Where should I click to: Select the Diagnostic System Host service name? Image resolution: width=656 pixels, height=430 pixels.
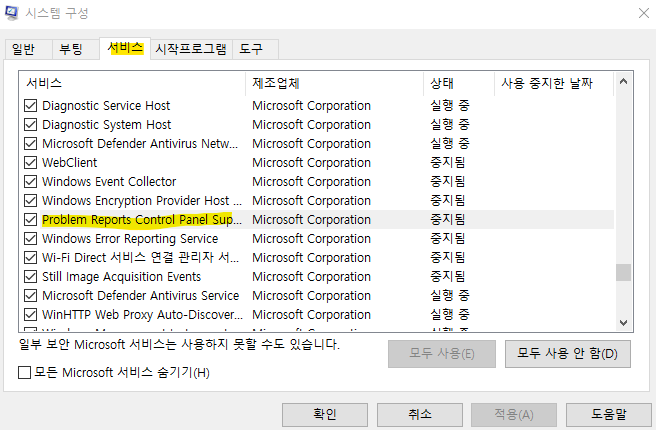coord(107,125)
